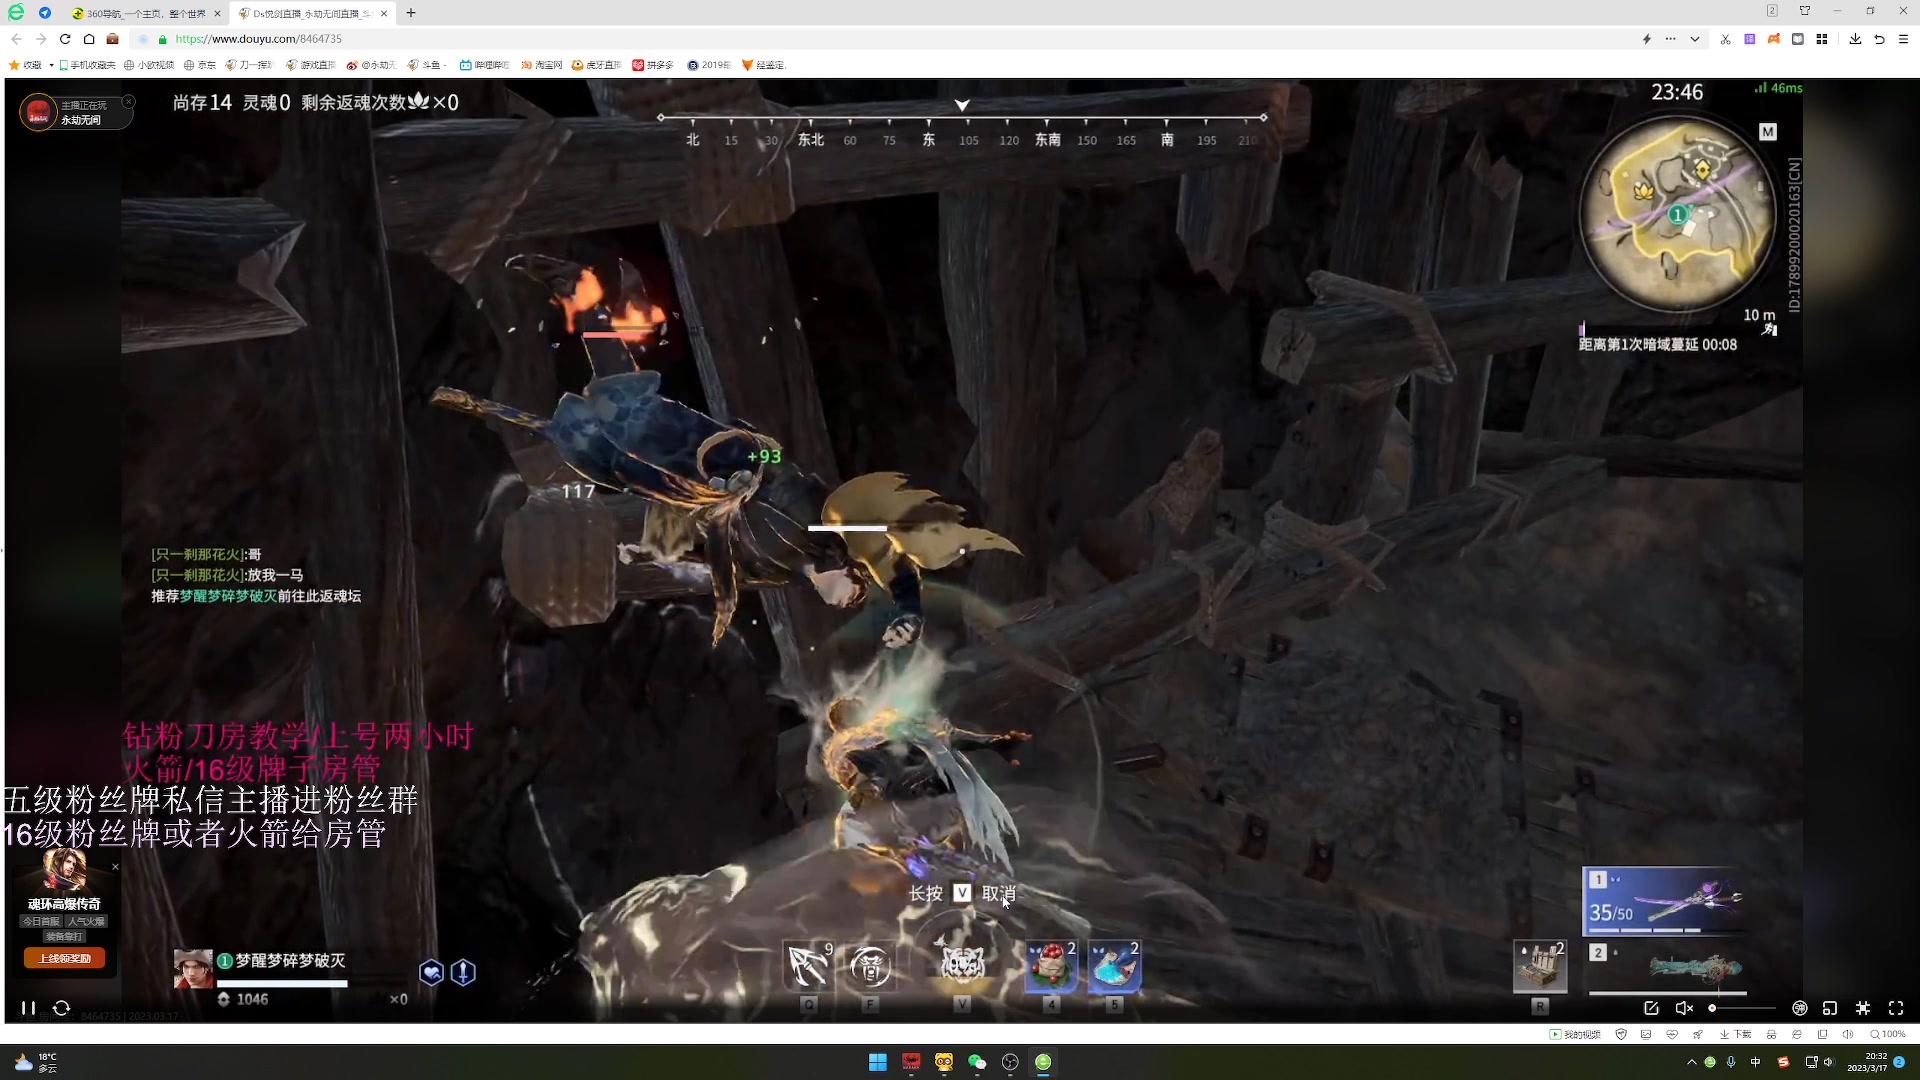Click the 上线领奖励 button
The height and width of the screenshot is (1080, 1920).
click(64, 958)
